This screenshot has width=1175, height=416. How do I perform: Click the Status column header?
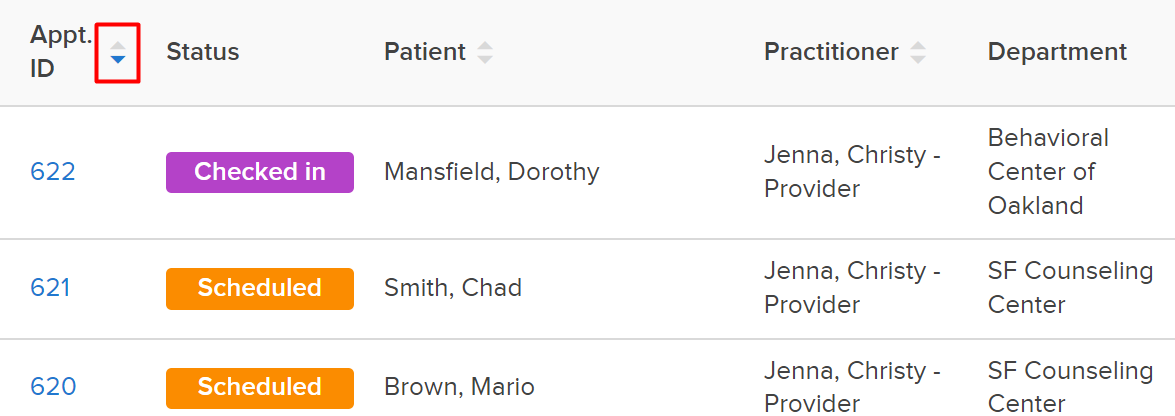pos(202,52)
